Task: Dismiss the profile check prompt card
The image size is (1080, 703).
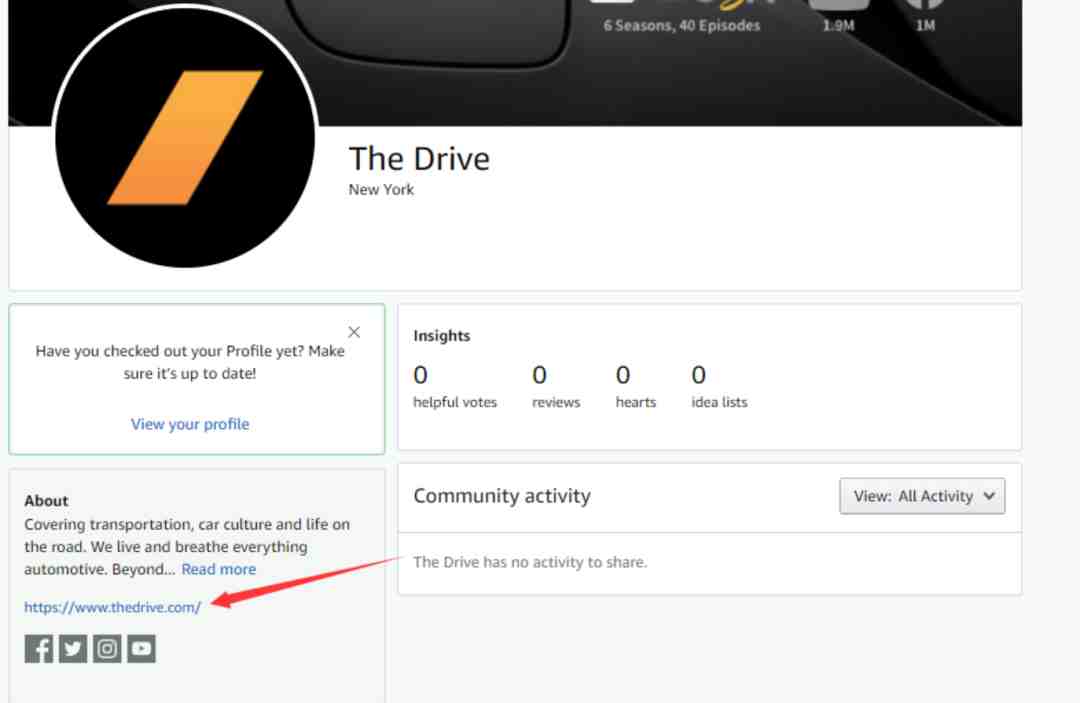Action: tap(354, 332)
